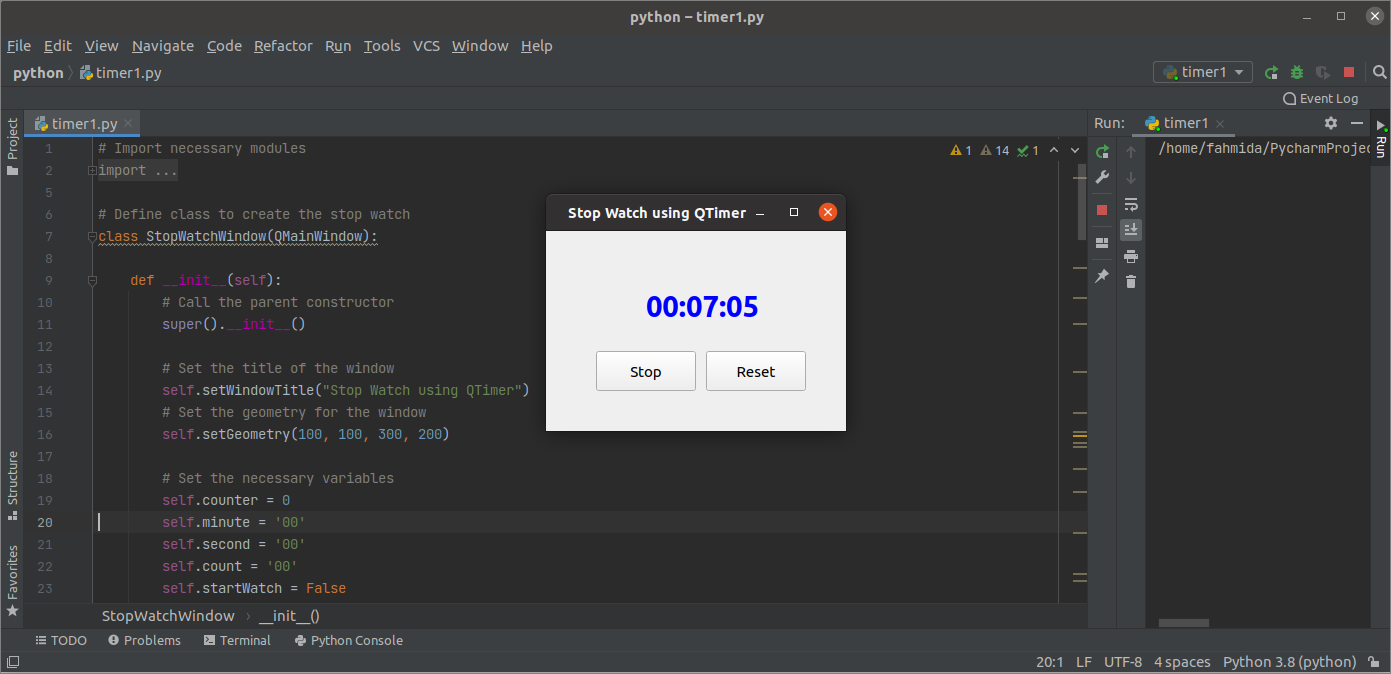This screenshot has width=1391, height=674.
Task: Click Python 3.8 interpreter in status bar
Action: (1289, 662)
